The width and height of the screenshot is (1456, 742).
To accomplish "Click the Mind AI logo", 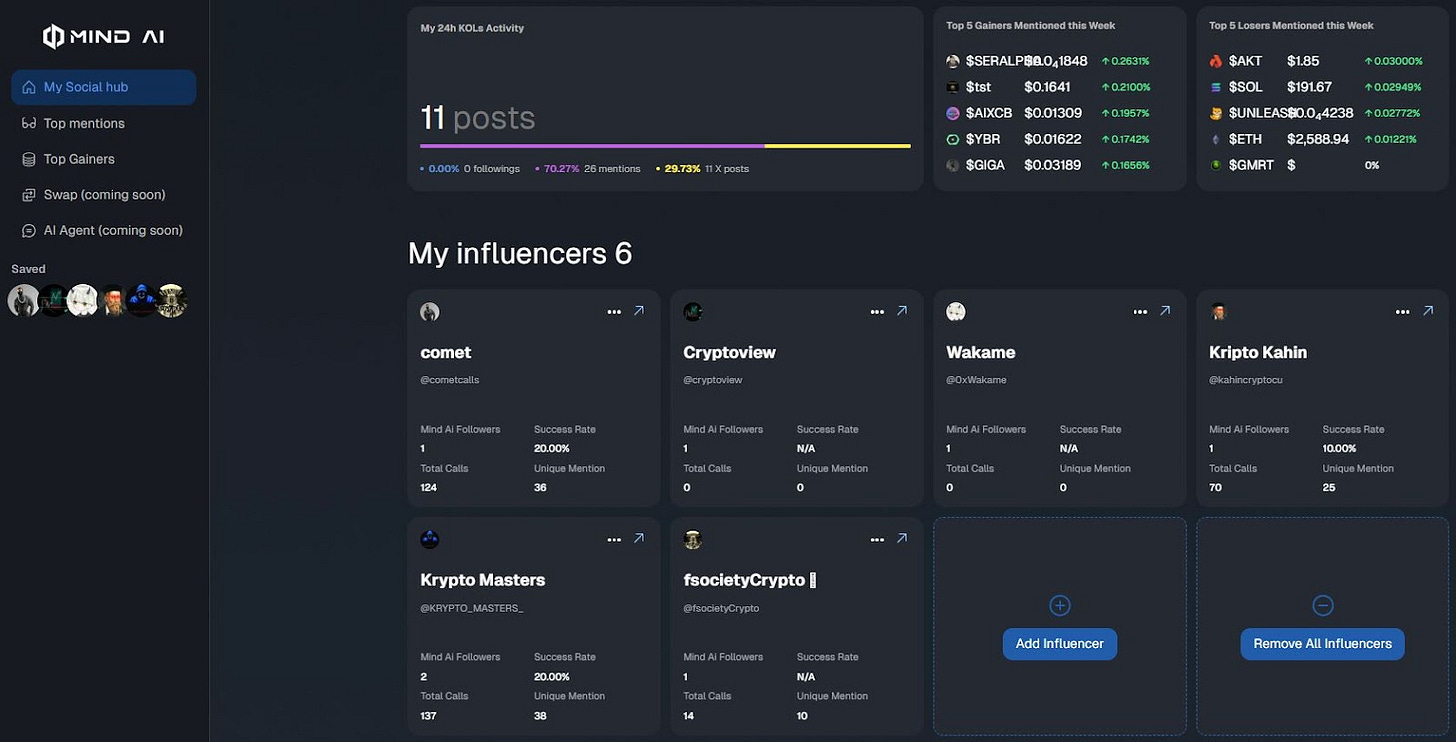I will (104, 37).
